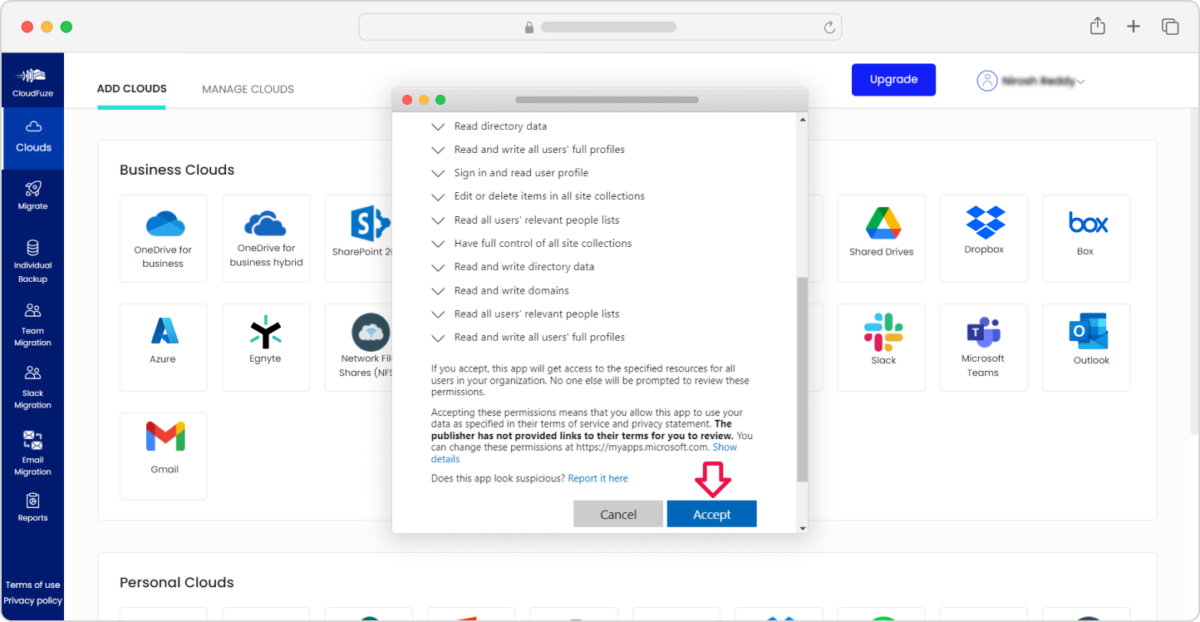Image resolution: width=1200 pixels, height=622 pixels.
Task: Select the Gmail cloud icon
Action: [163, 455]
